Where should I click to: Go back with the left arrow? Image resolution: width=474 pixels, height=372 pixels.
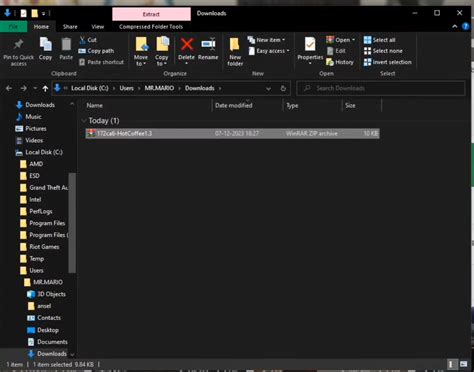pyautogui.click(x=9, y=88)
